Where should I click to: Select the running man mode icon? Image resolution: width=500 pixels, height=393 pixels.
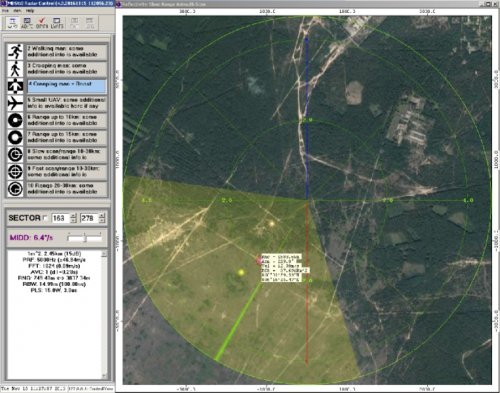click(15, 51)
